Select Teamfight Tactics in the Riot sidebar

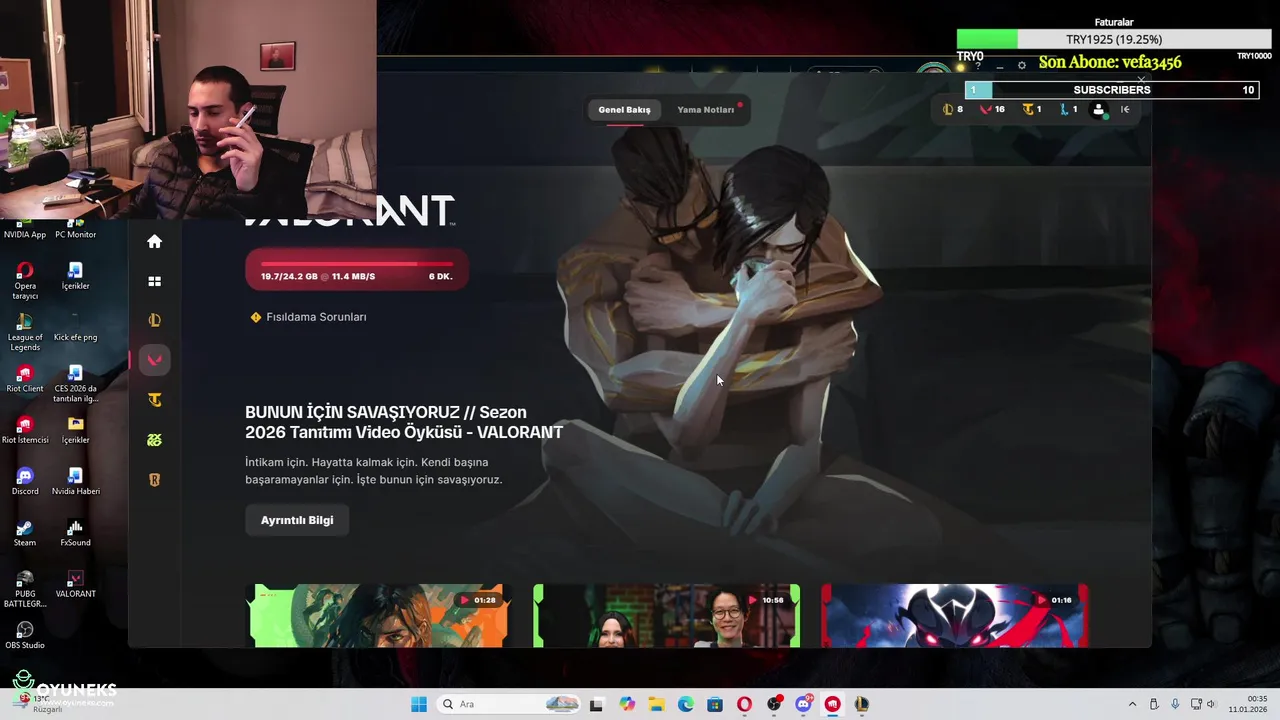[x=154, y=400]
